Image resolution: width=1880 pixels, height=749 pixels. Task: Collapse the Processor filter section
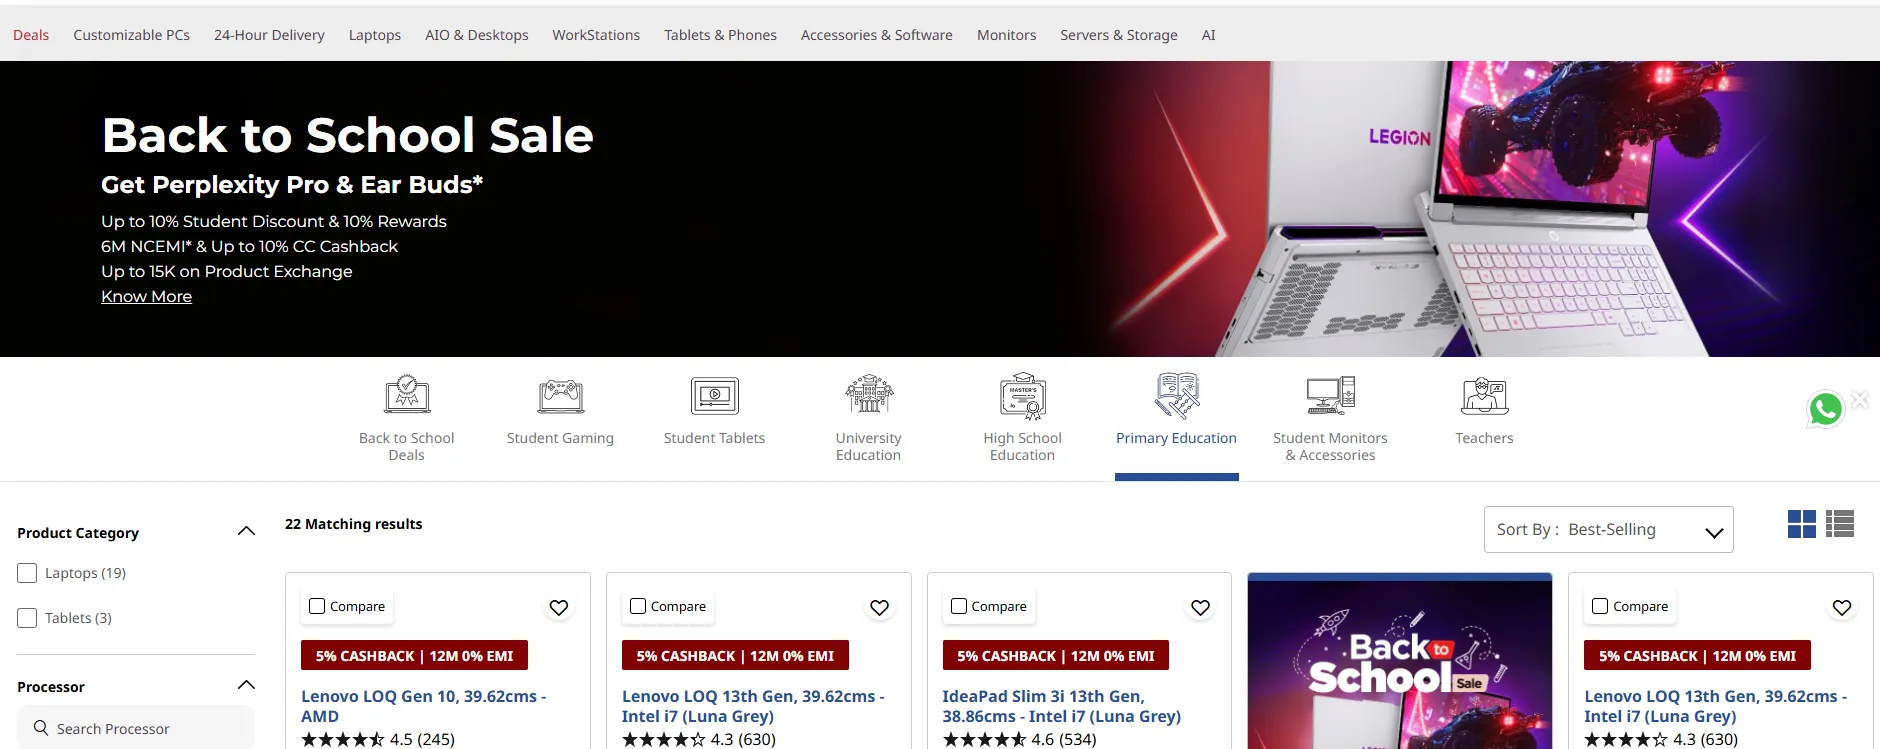(x=246, y=685)
